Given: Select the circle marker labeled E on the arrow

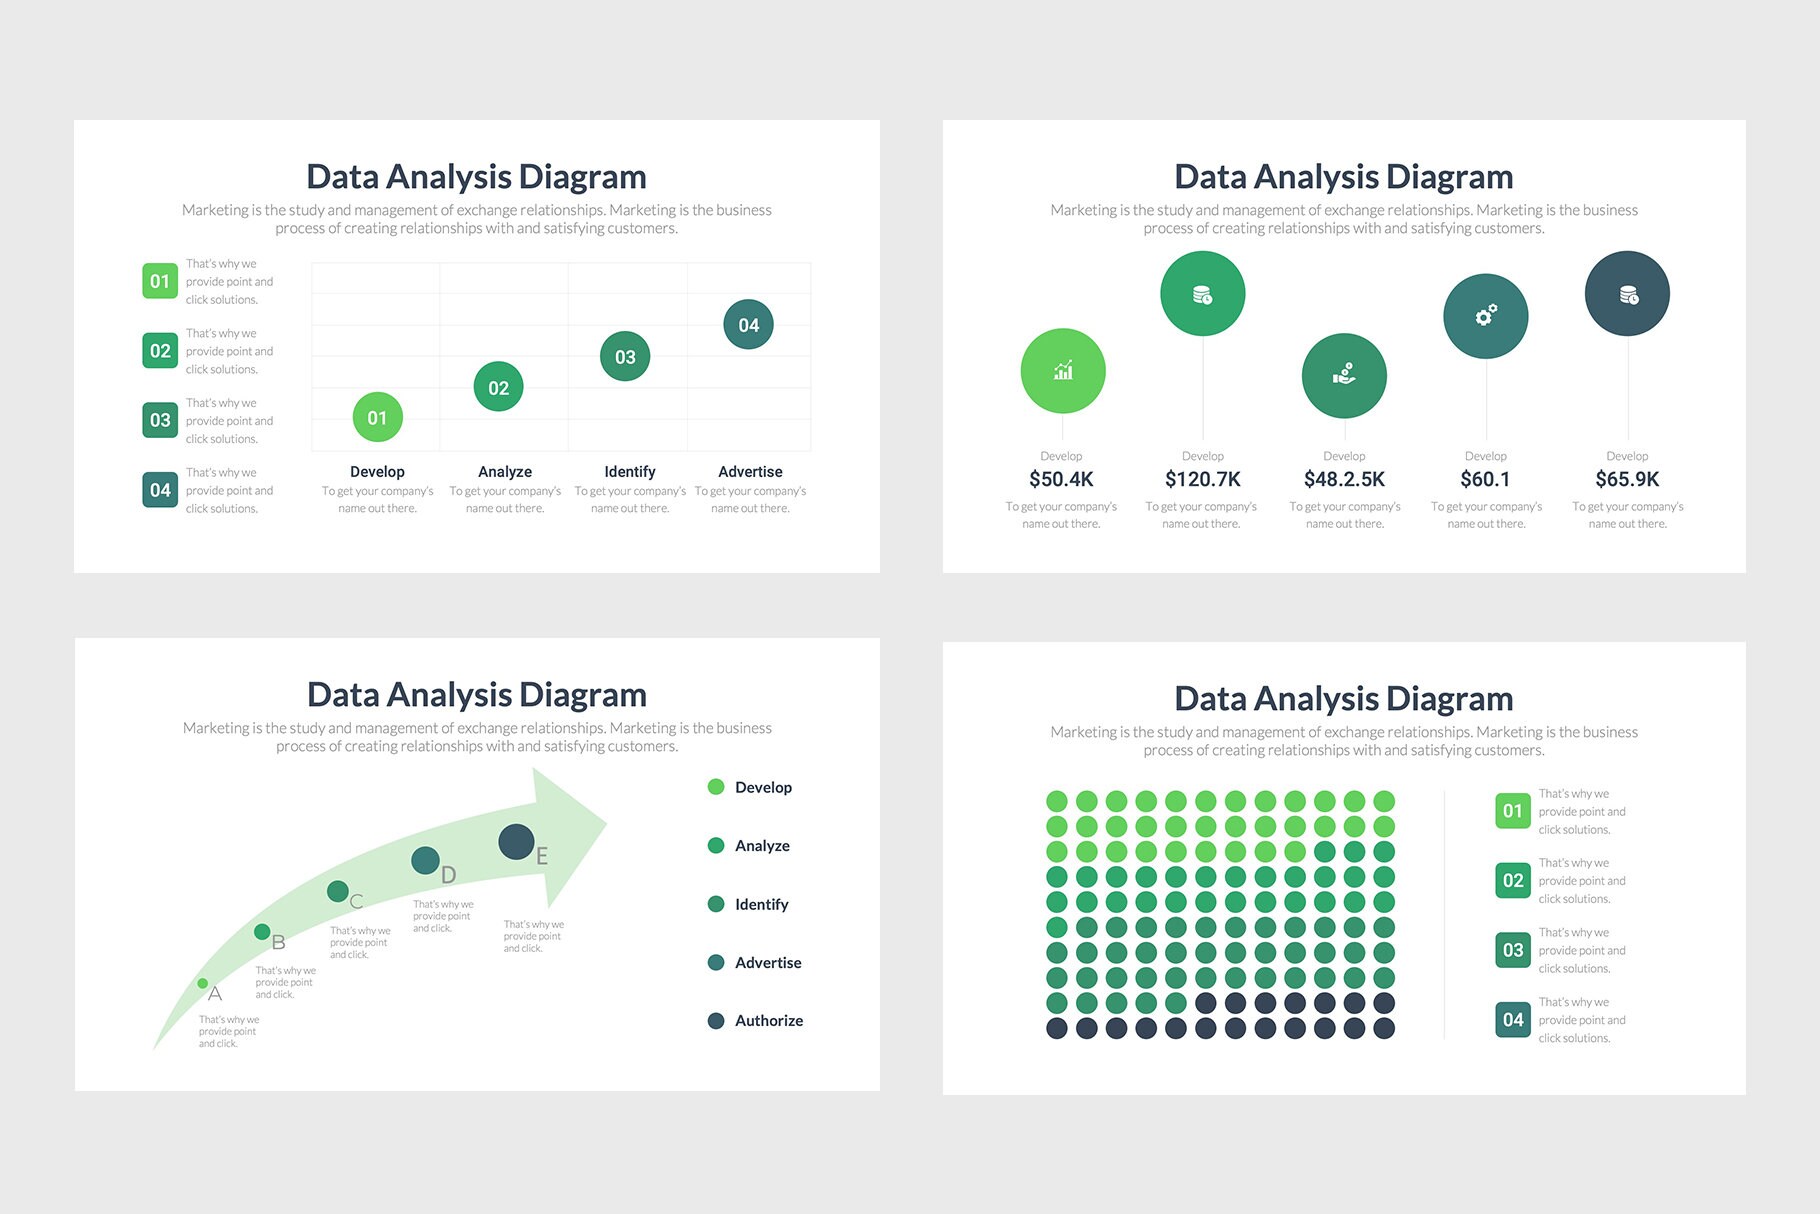Looking at the screenshot, I should click(514, 843).
